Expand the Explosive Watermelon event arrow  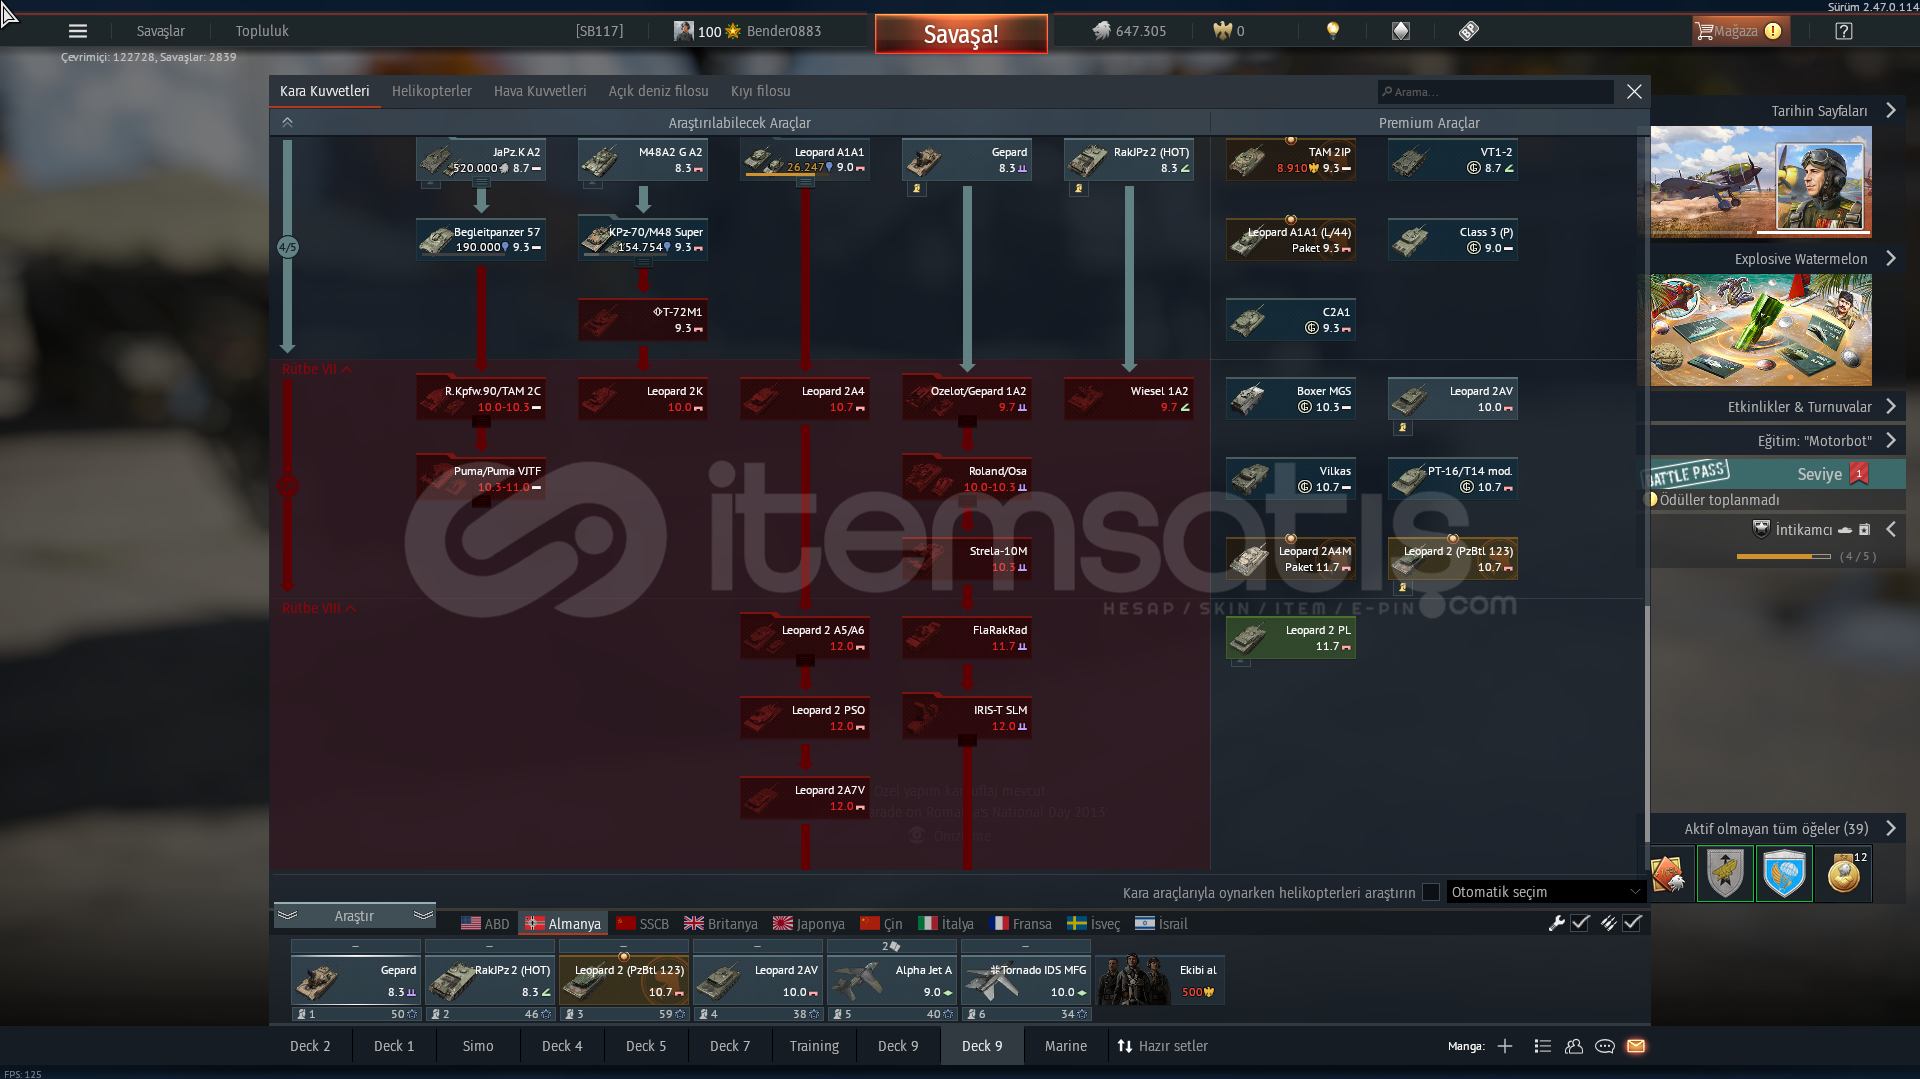point(1890,259)
